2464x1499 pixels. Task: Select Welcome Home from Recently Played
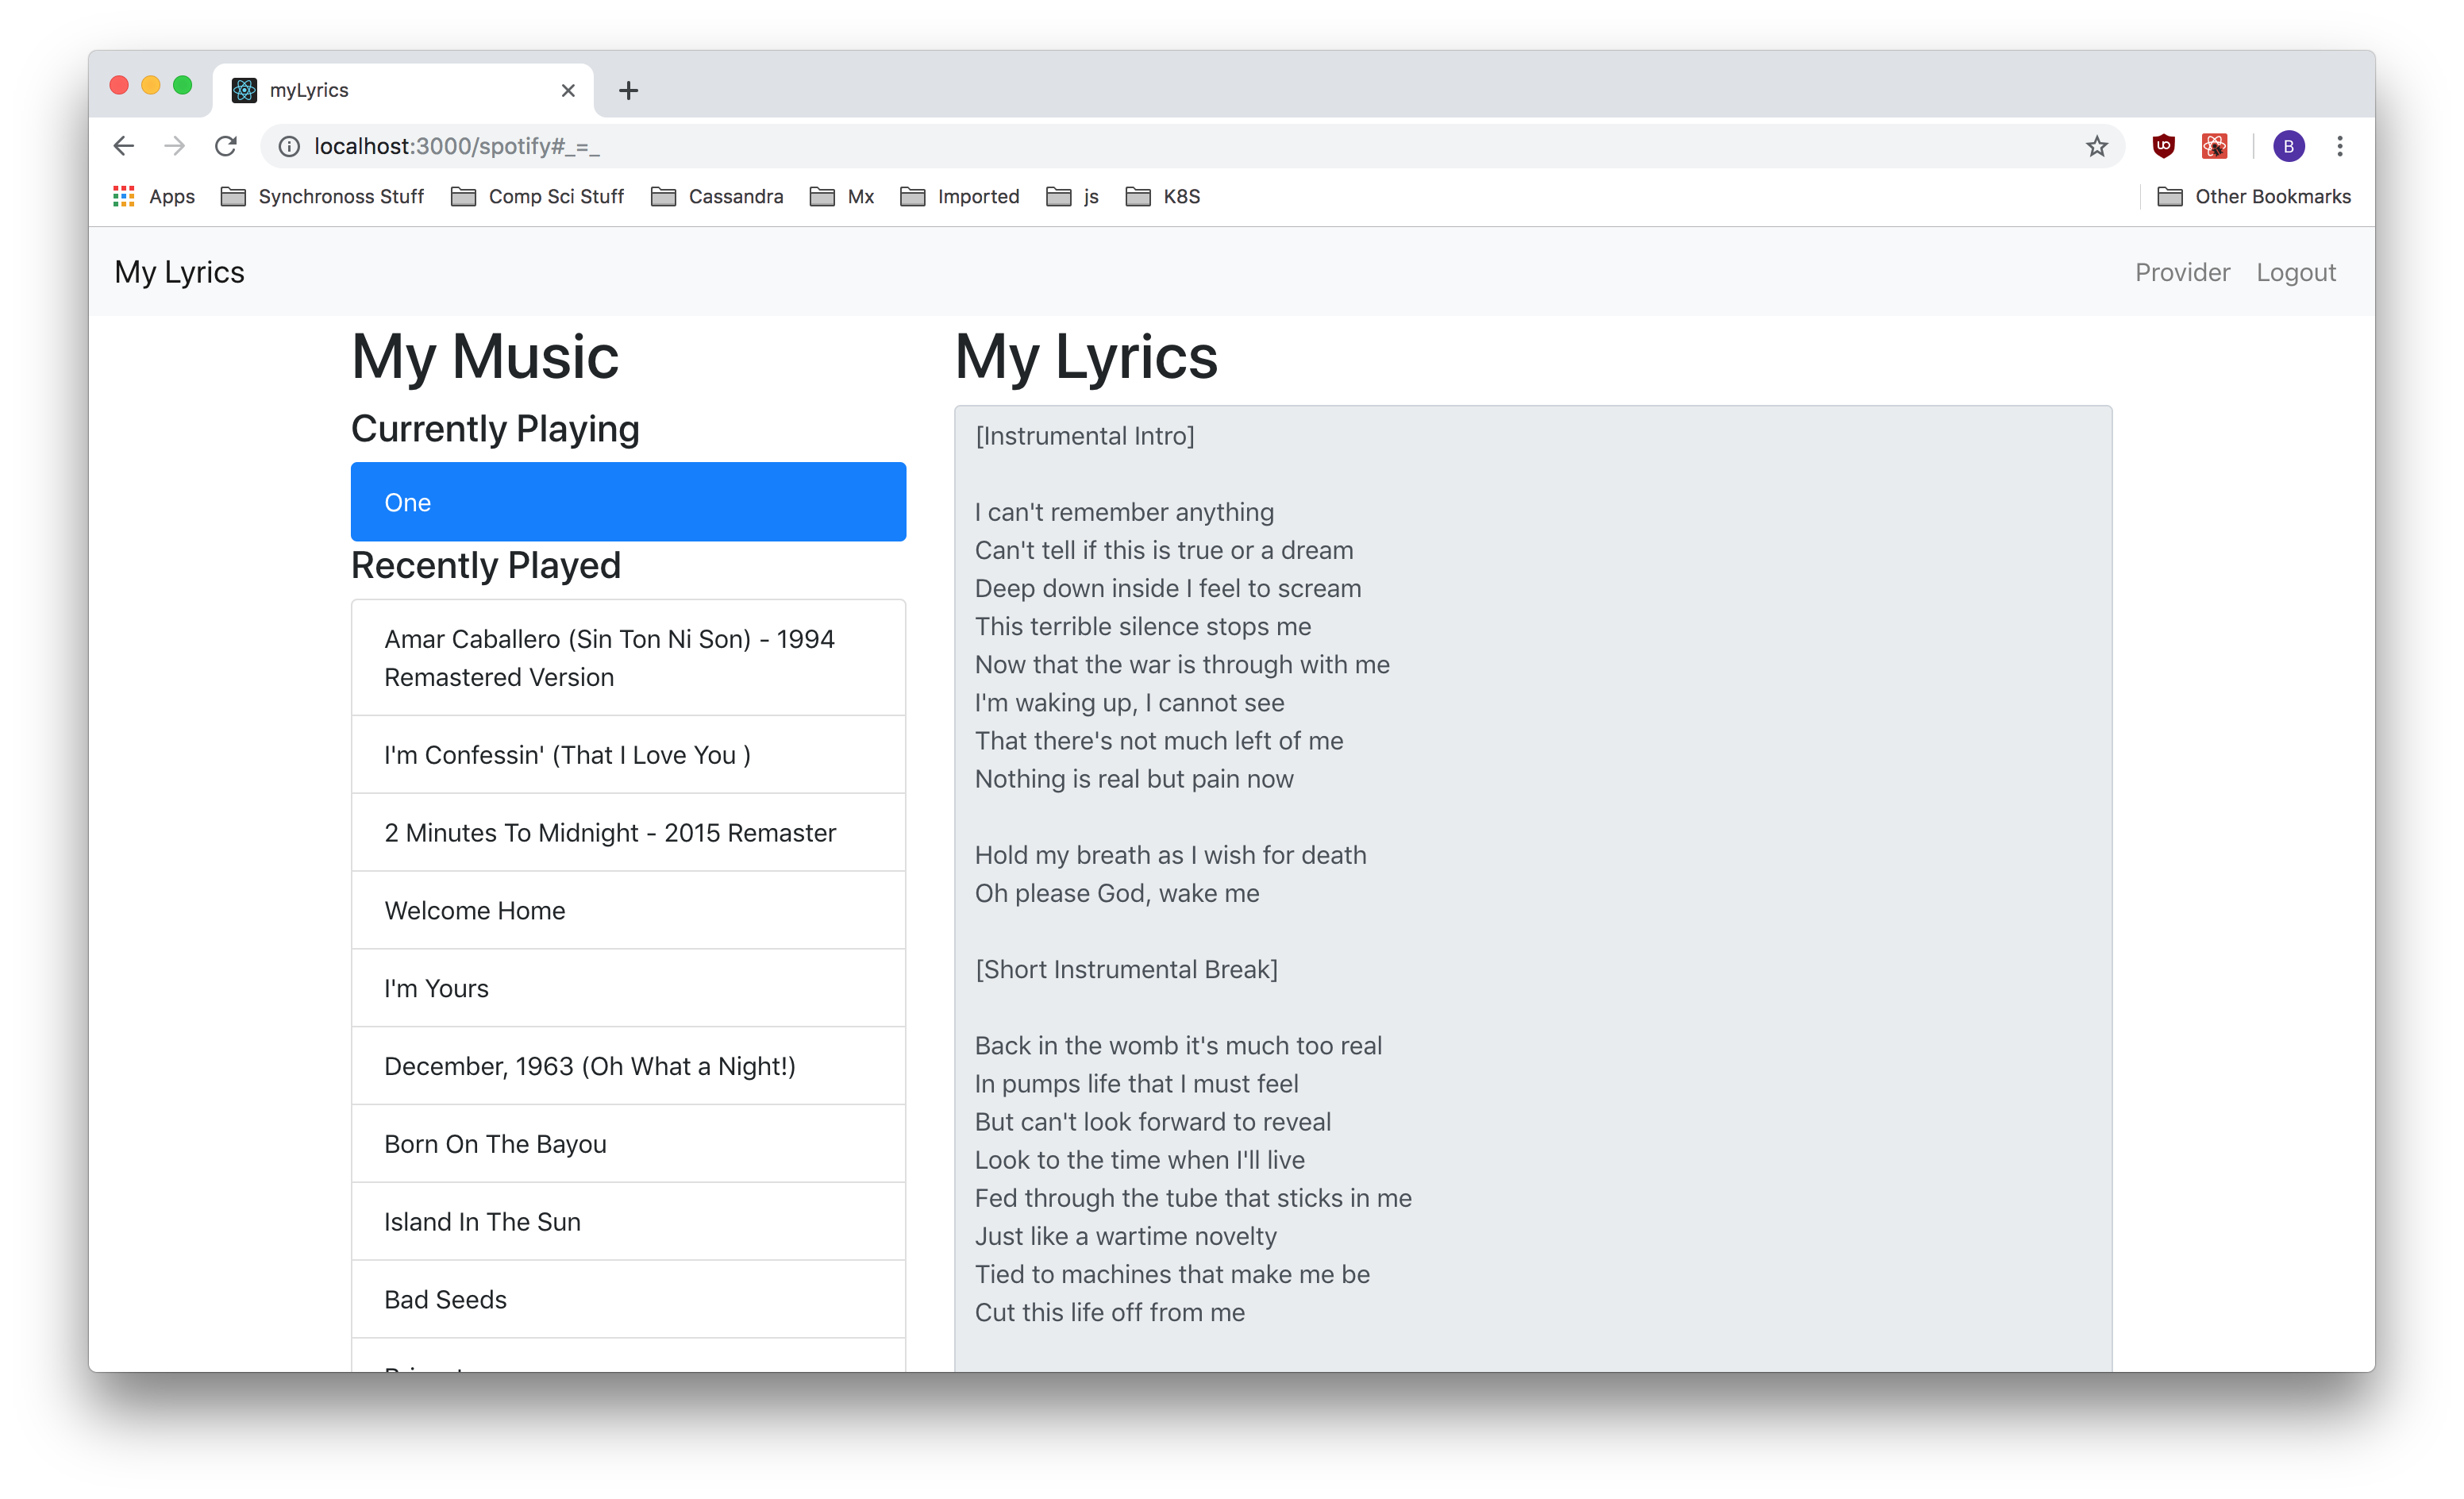point(628,910)
